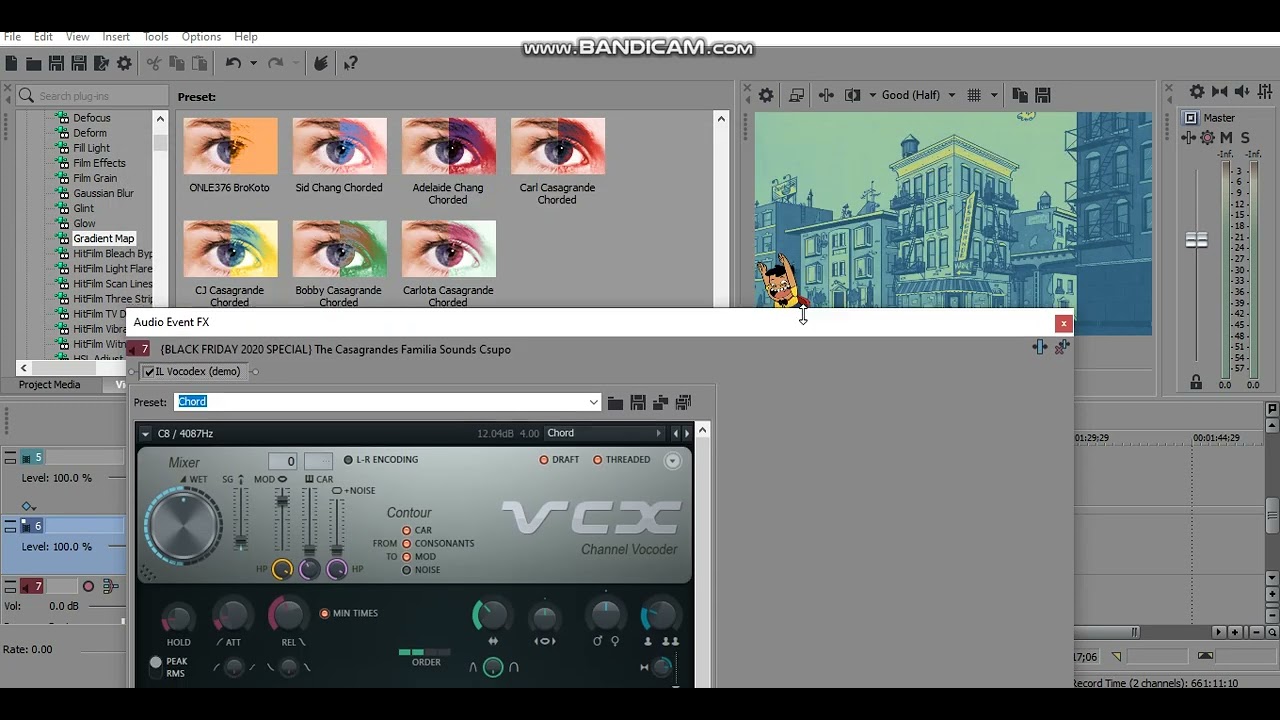The width and height of the screenshot is (1280, 720).
Task: Click the Search plug-ins field
Action: pyautogui.click(x=93, y=96)
